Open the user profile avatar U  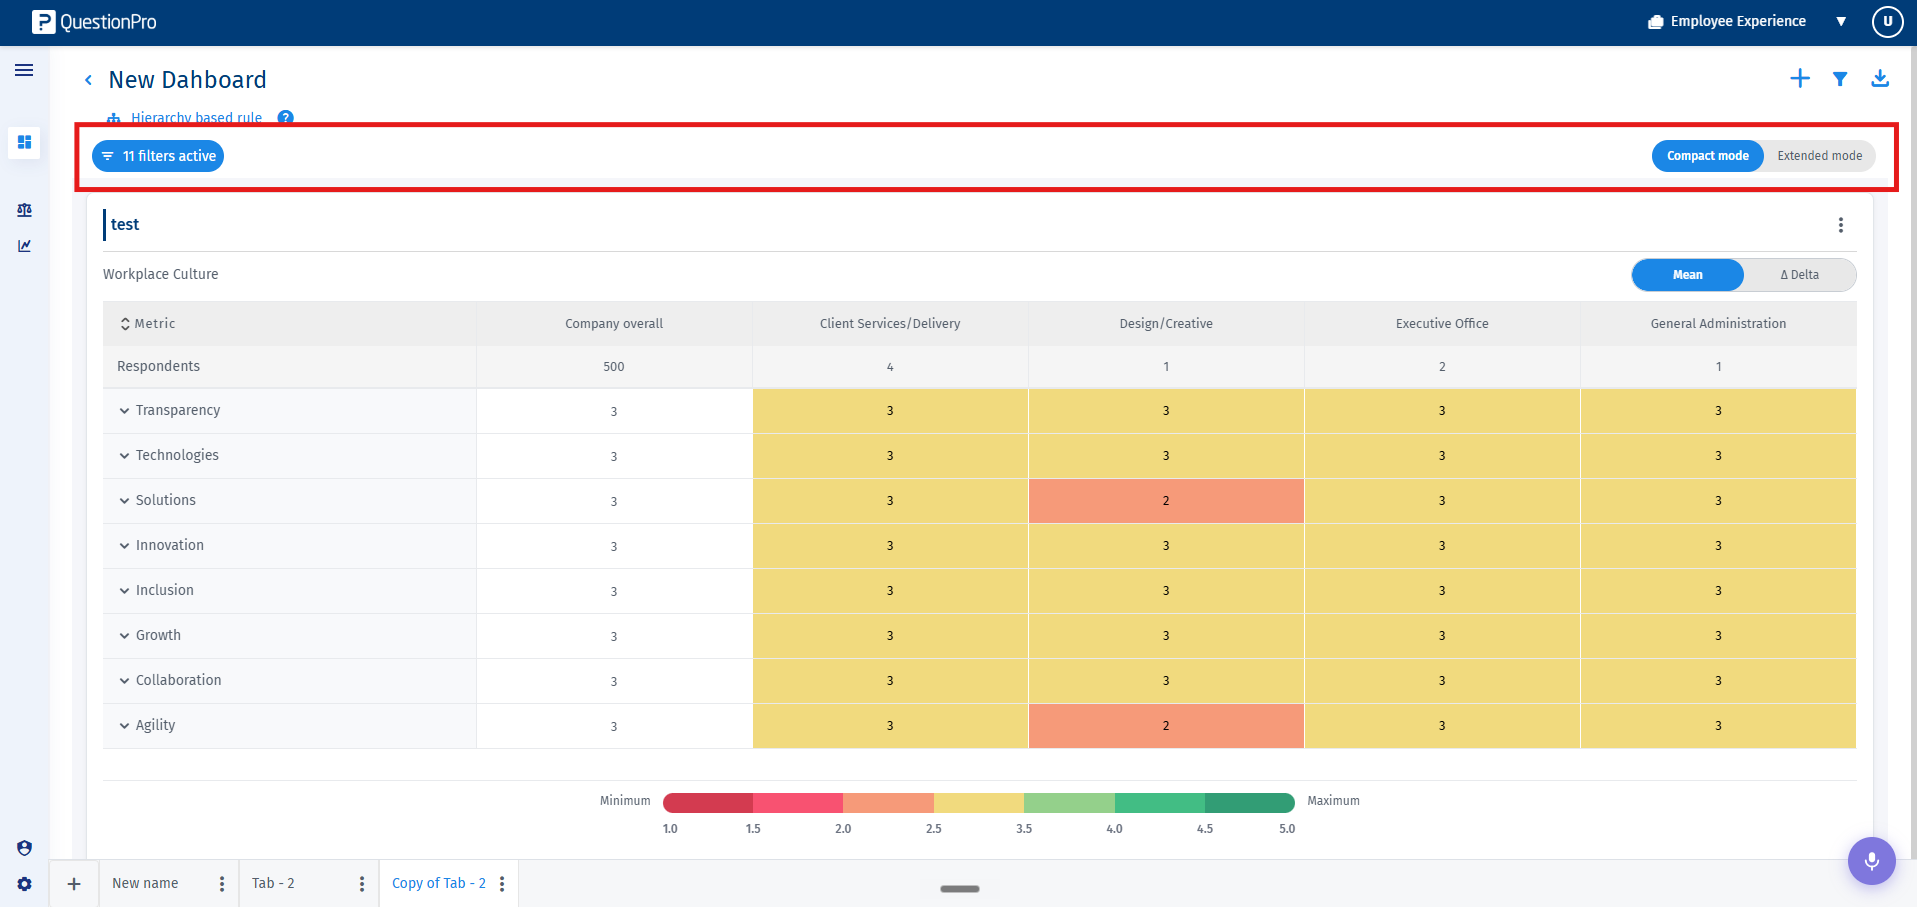[x=1887, y=21]
